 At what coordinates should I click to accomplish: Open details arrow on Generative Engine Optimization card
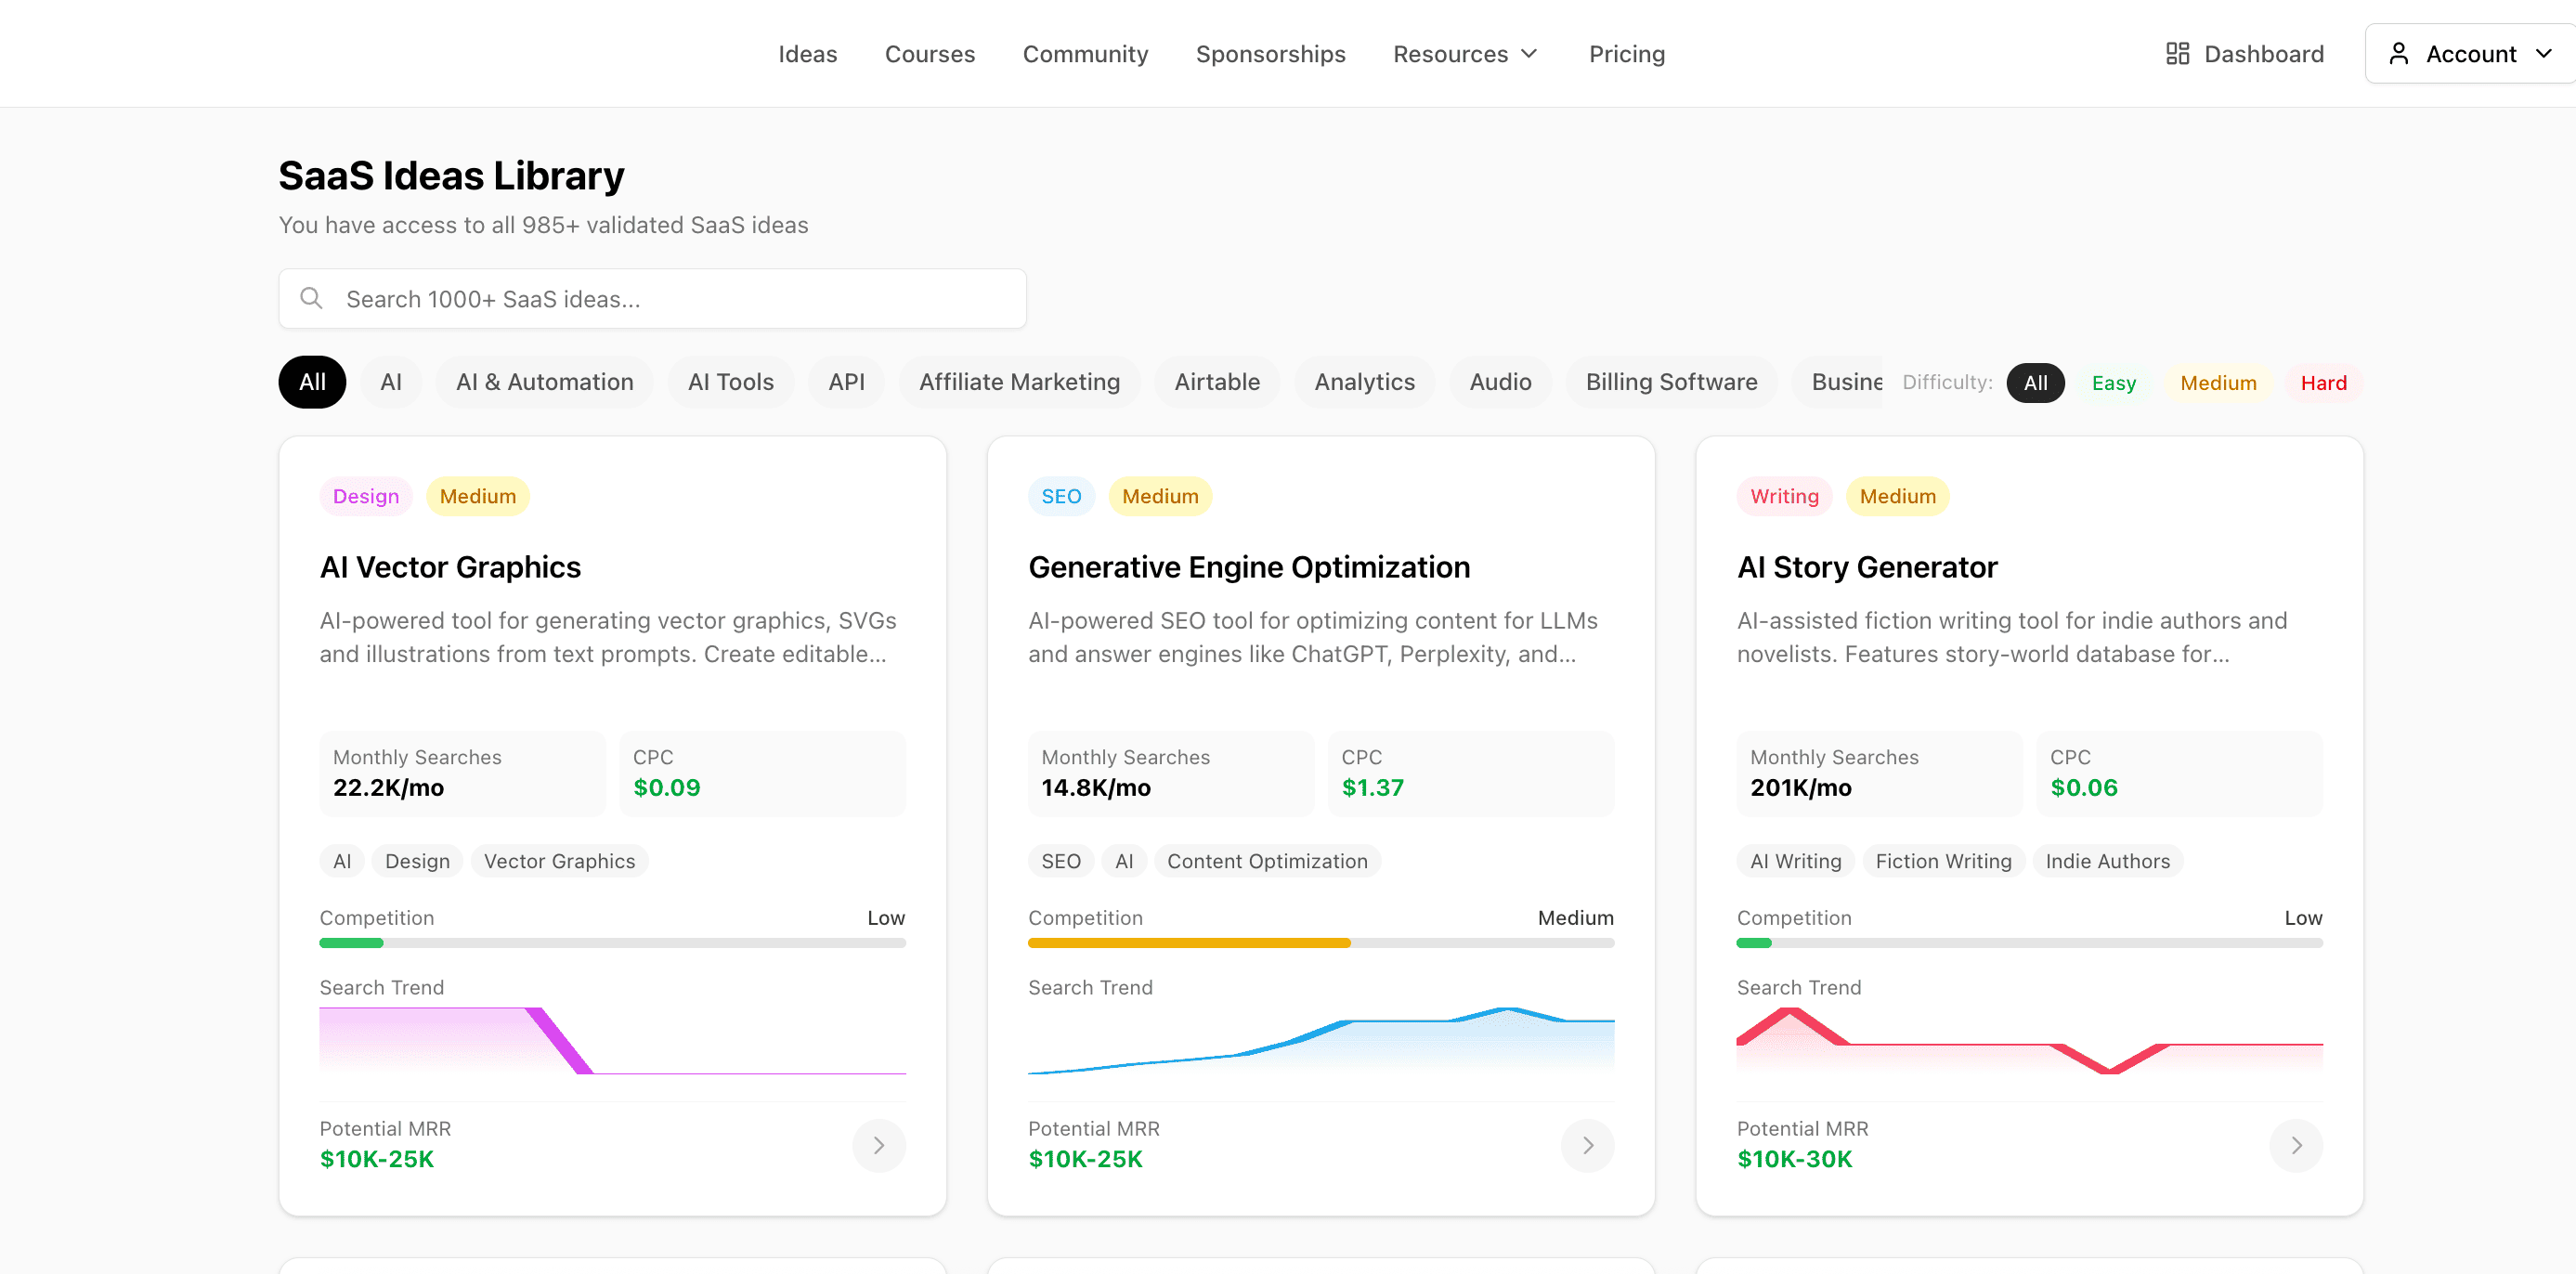(x=1587, y=1145)
